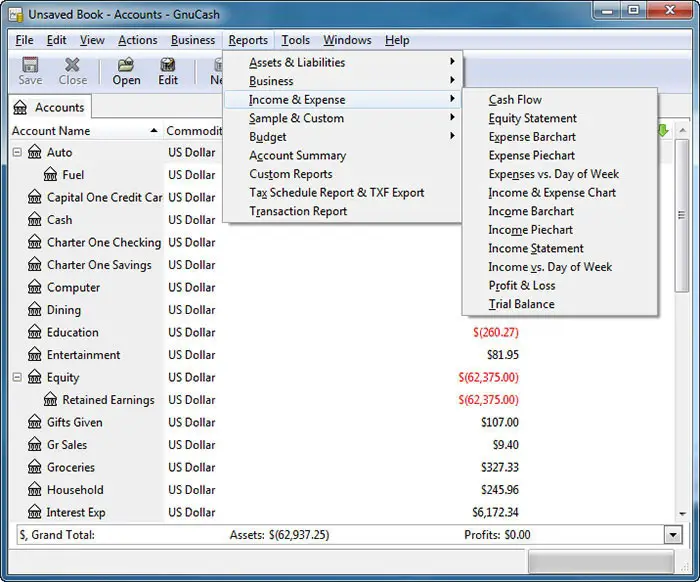Click the Household account bank icon
This screenshot has height=582, width=700.
point(35,490)
